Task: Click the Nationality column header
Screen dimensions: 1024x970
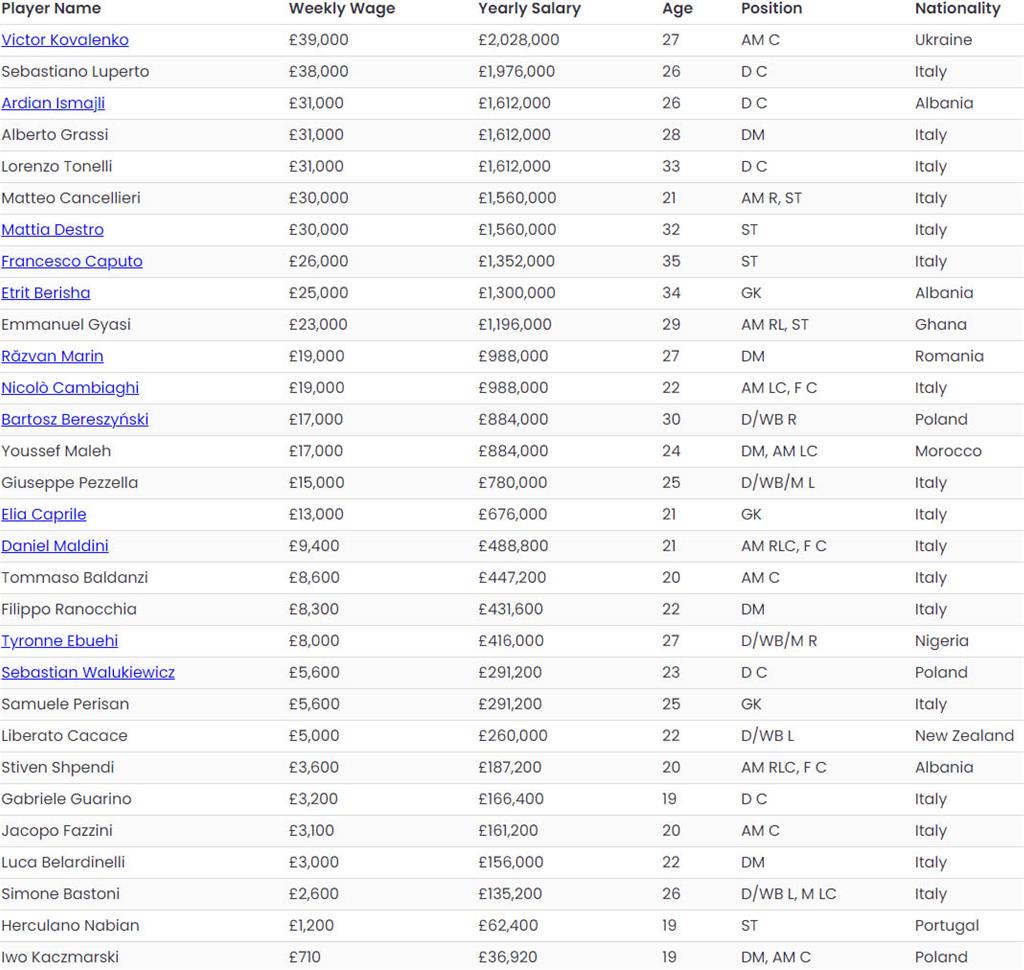Action: click(x=957, y=9)
